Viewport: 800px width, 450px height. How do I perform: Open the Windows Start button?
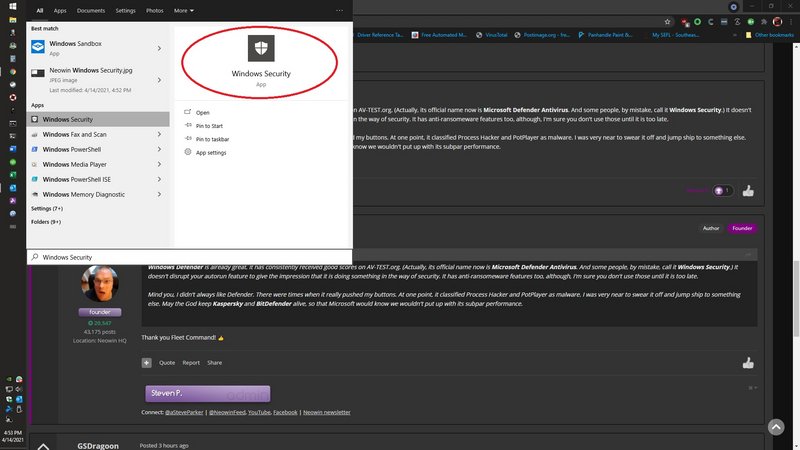click(x=13, y=6)
